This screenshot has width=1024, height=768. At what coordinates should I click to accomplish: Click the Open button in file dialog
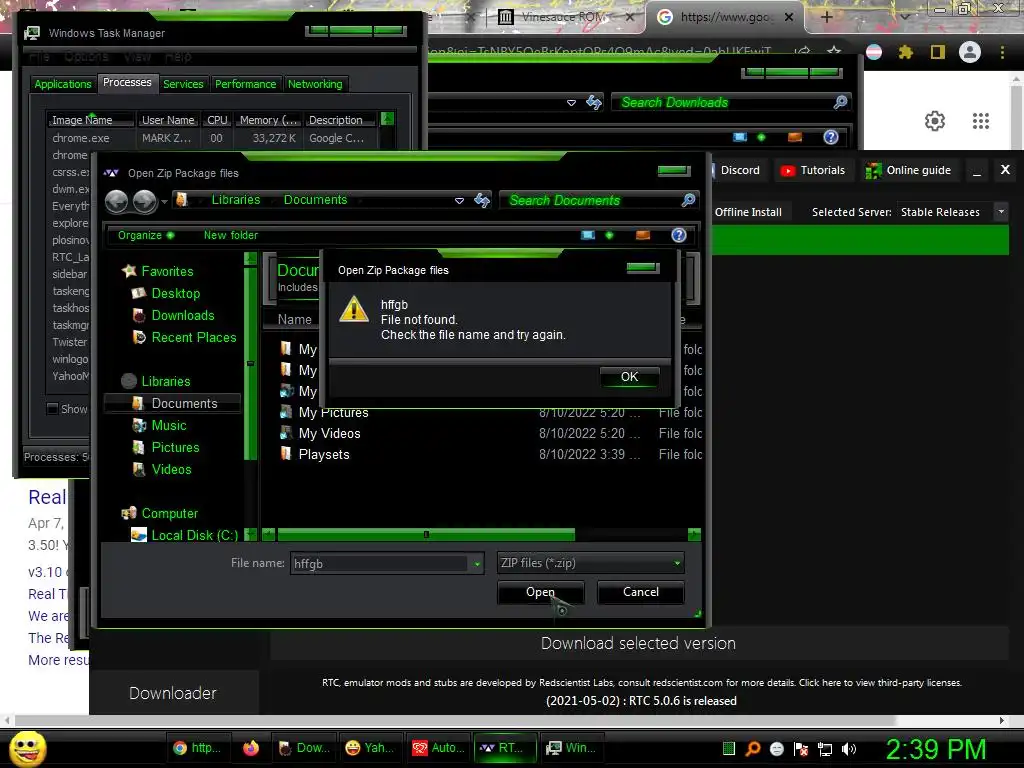pos(540,592)
